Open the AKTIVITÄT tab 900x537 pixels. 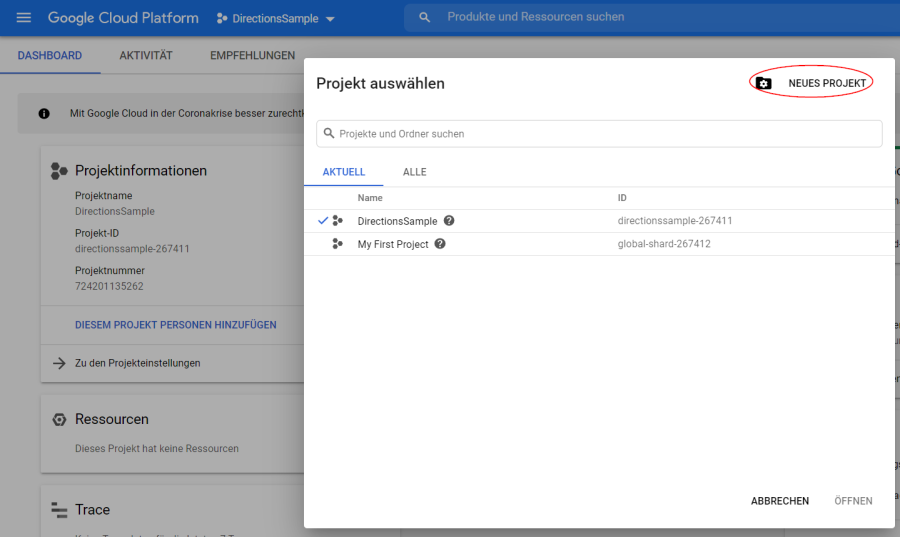click(x=146, y=56)
